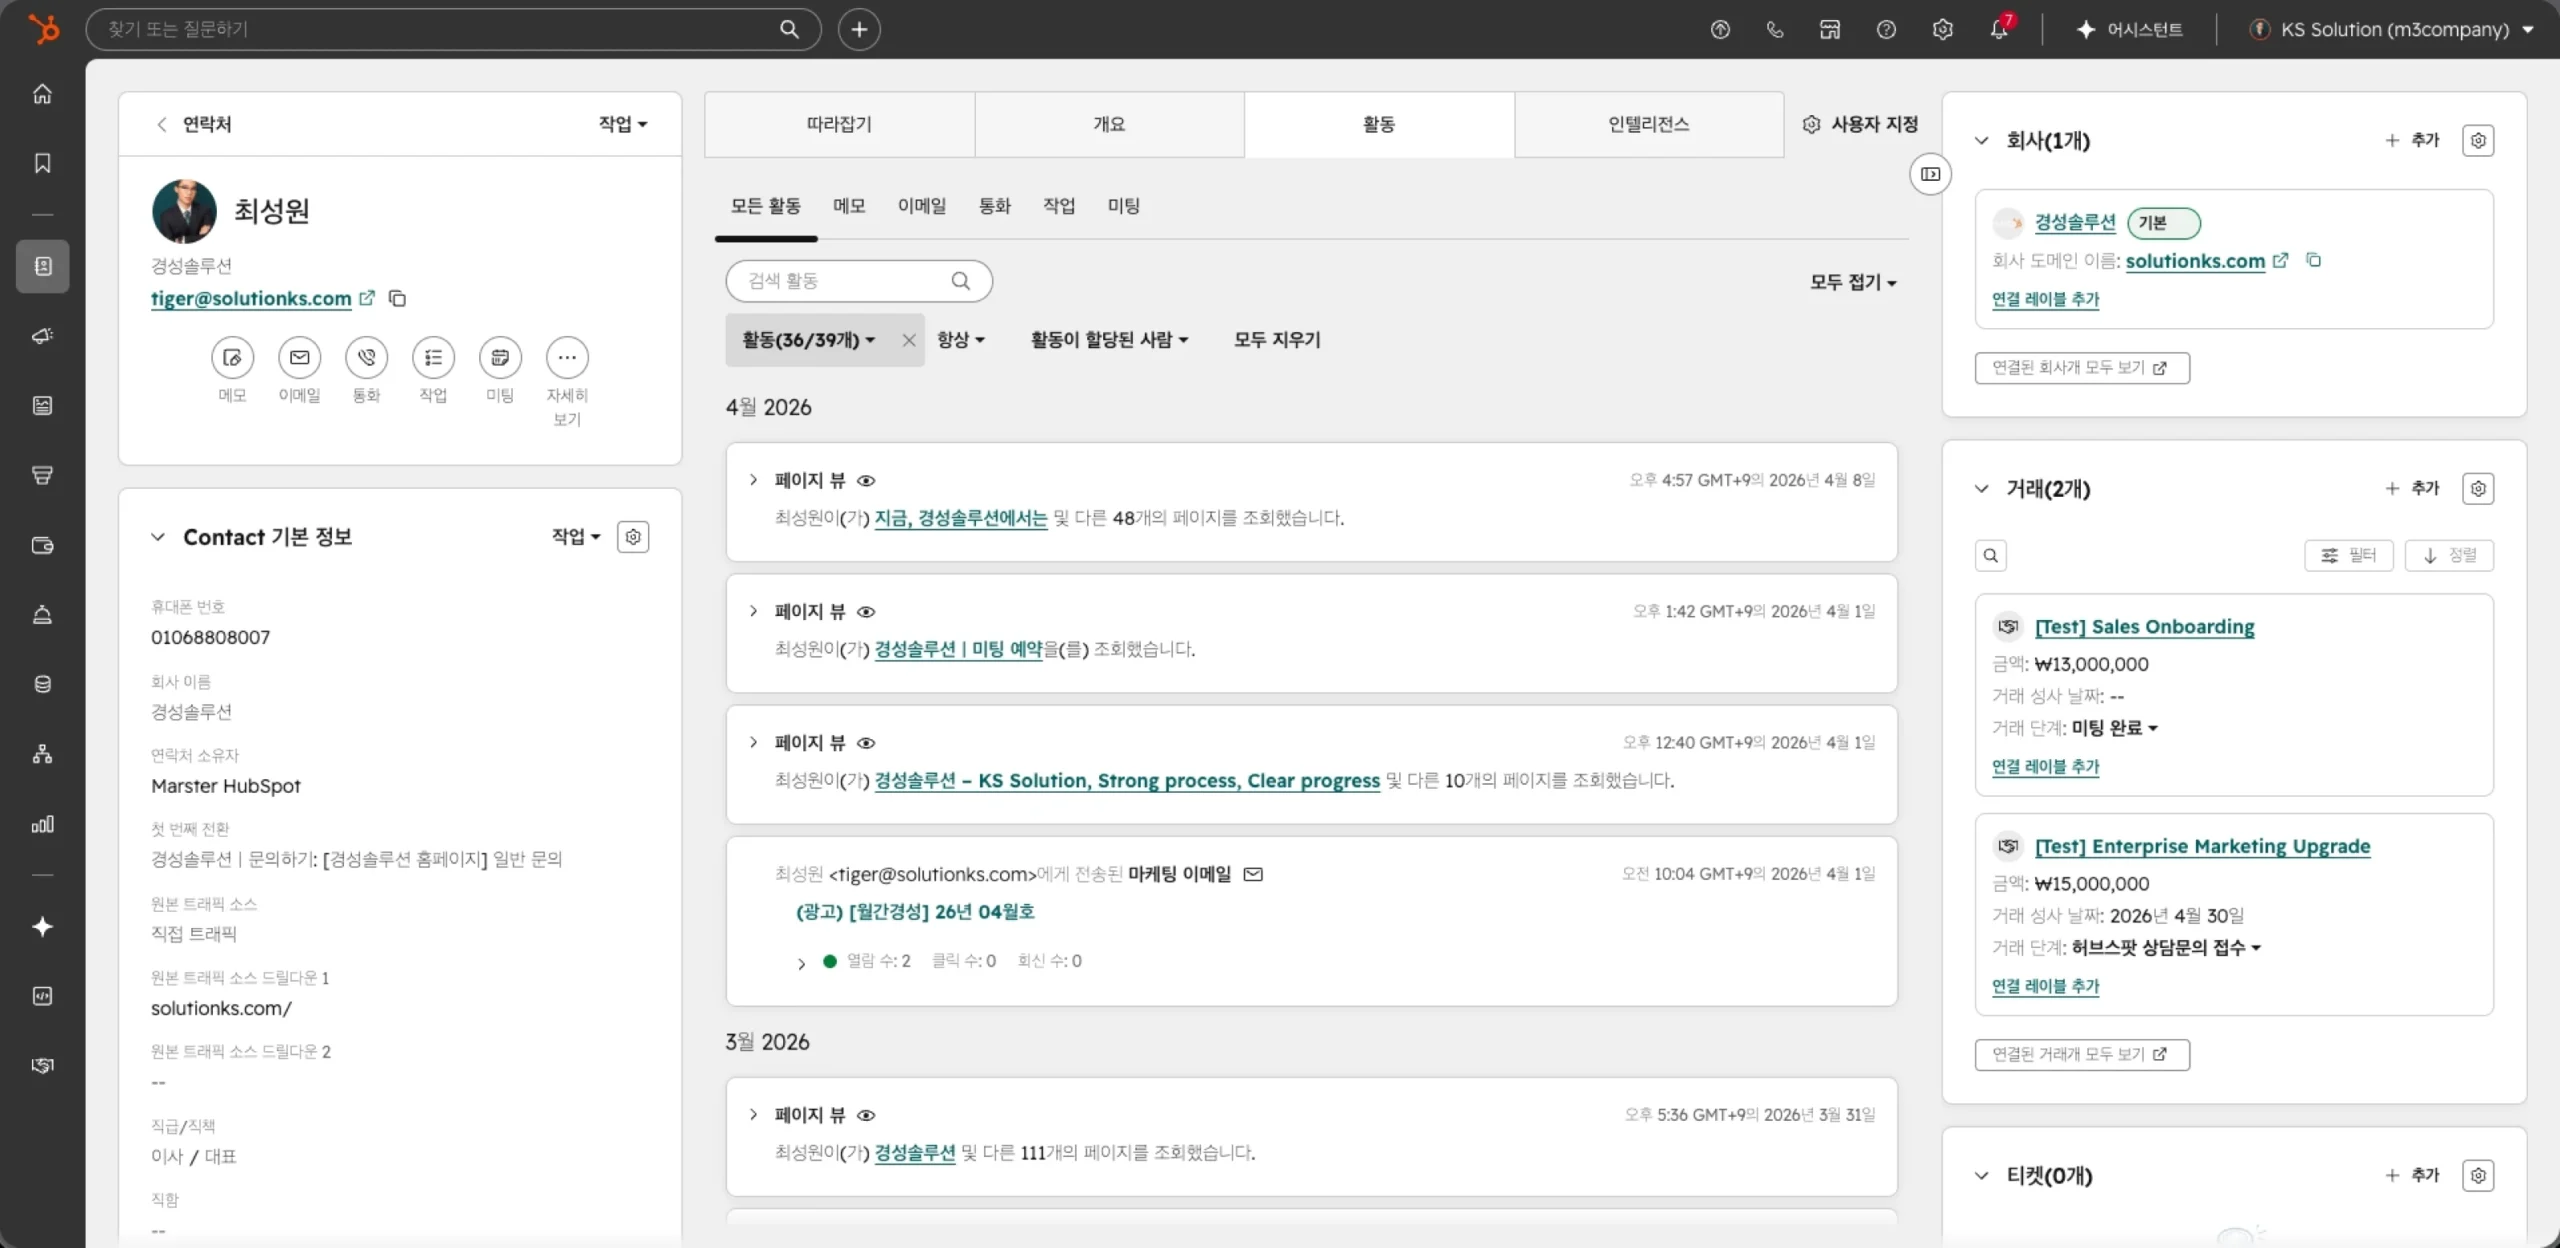Select the 메모 activity sub-tab
The image size is (2560, 1248).
849,206
